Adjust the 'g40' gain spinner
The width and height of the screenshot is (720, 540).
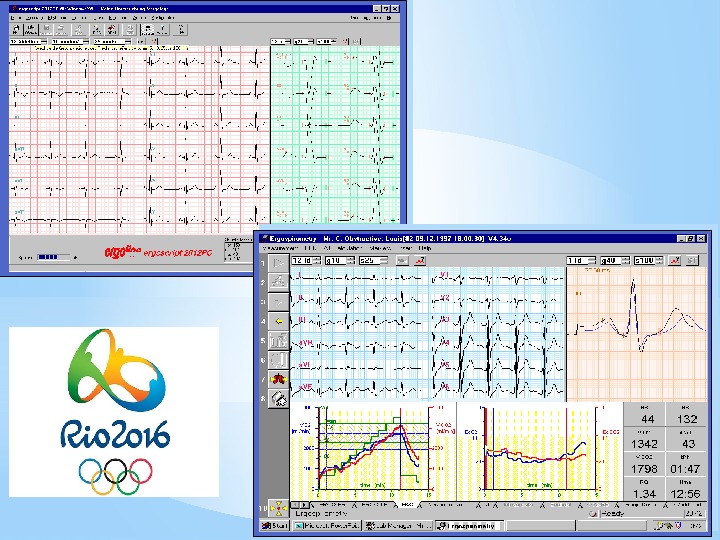(615, 260)
